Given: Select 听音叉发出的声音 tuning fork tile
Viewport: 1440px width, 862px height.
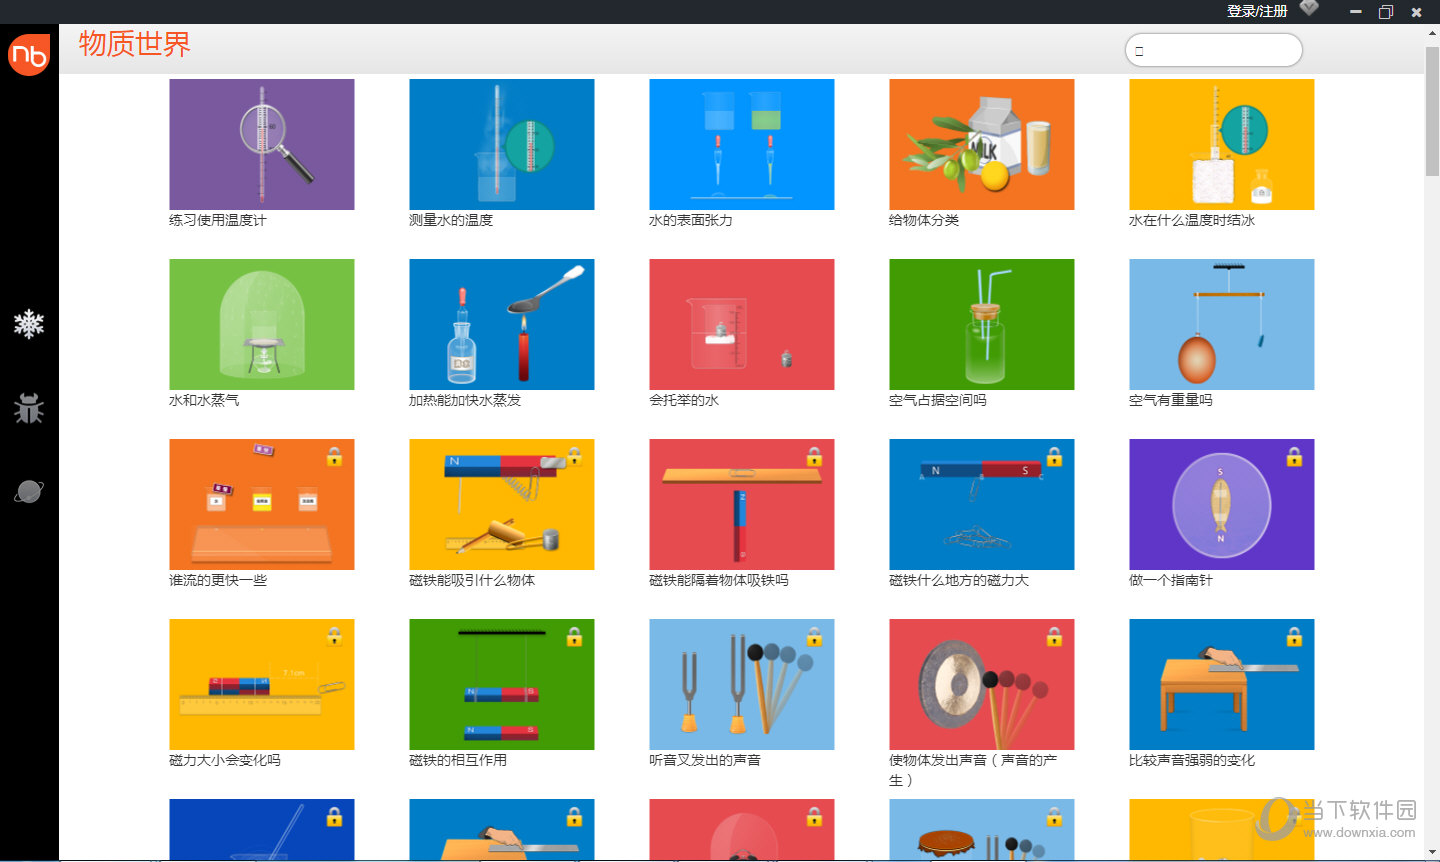Looking at the screenshot, I should 742,684.
